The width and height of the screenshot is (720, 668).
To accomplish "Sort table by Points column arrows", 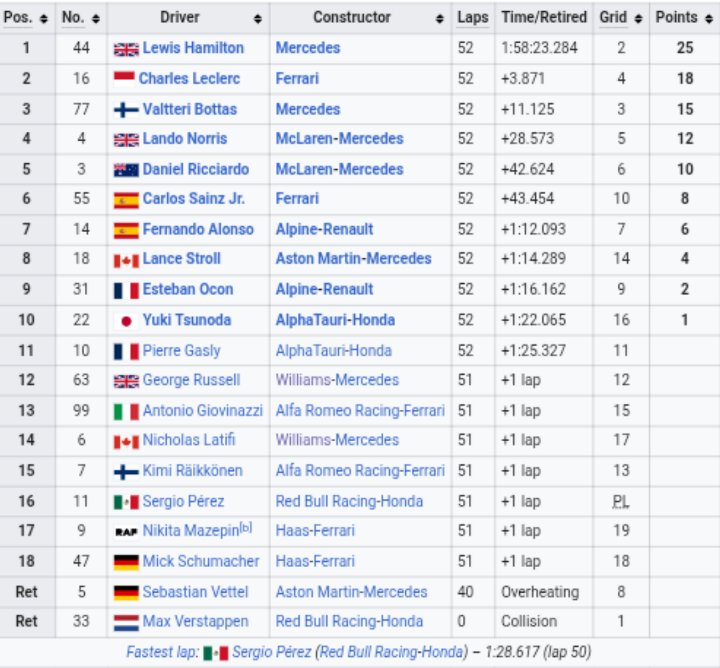I will point(709,19).
